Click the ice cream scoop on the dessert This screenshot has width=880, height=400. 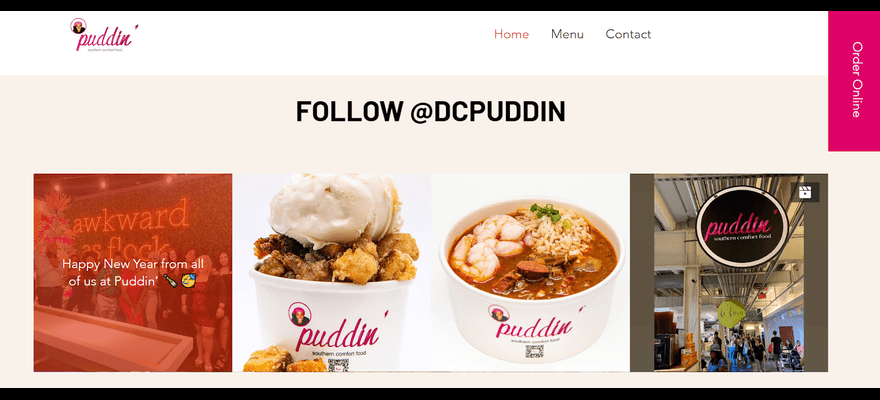[334, 209]
